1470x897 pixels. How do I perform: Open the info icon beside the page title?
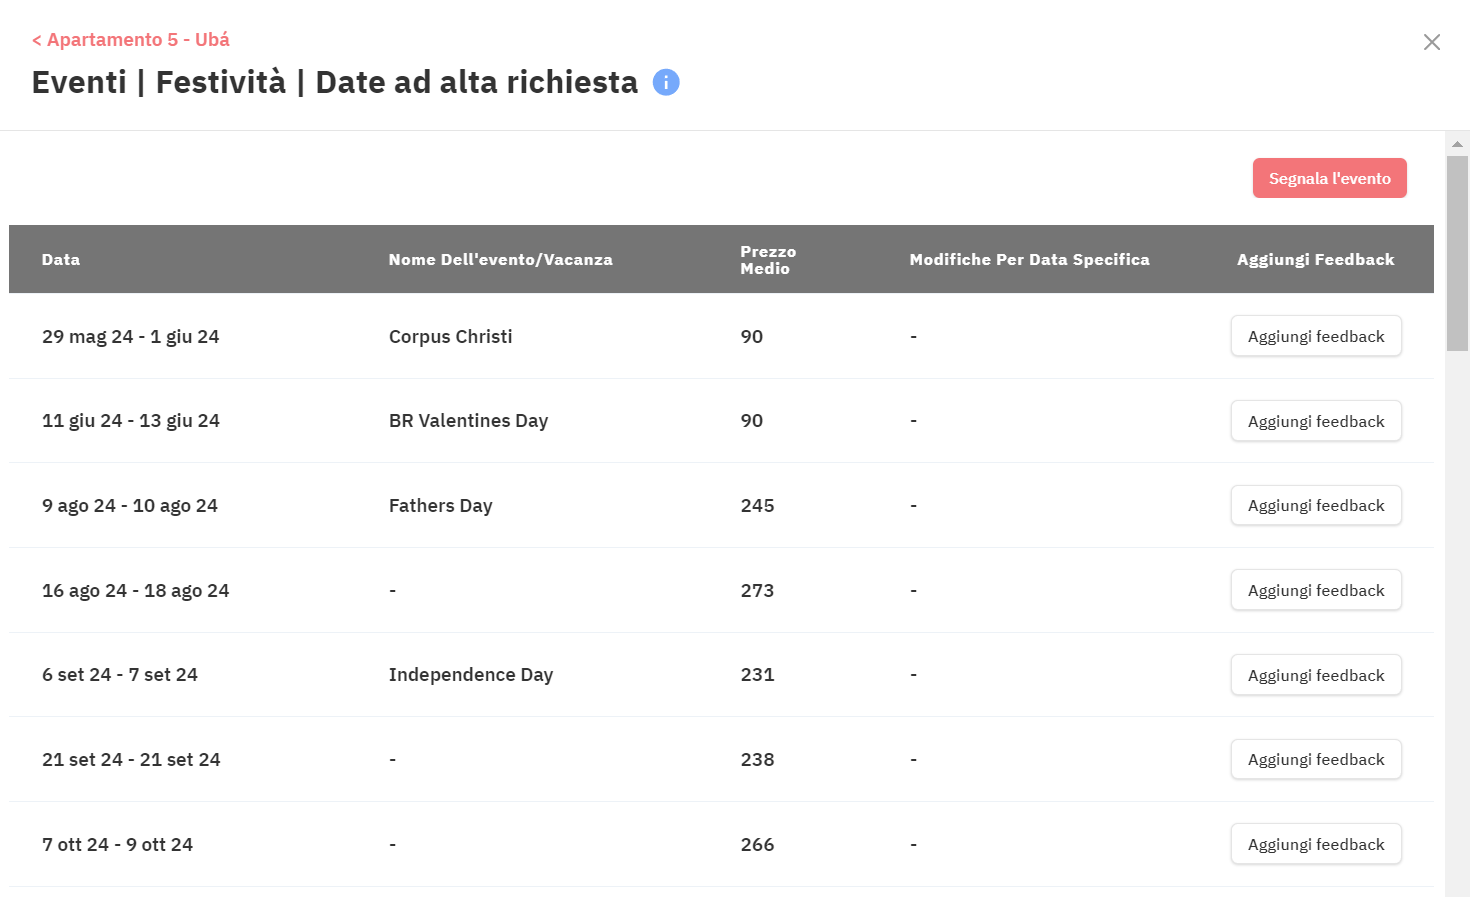pos(666,82)
